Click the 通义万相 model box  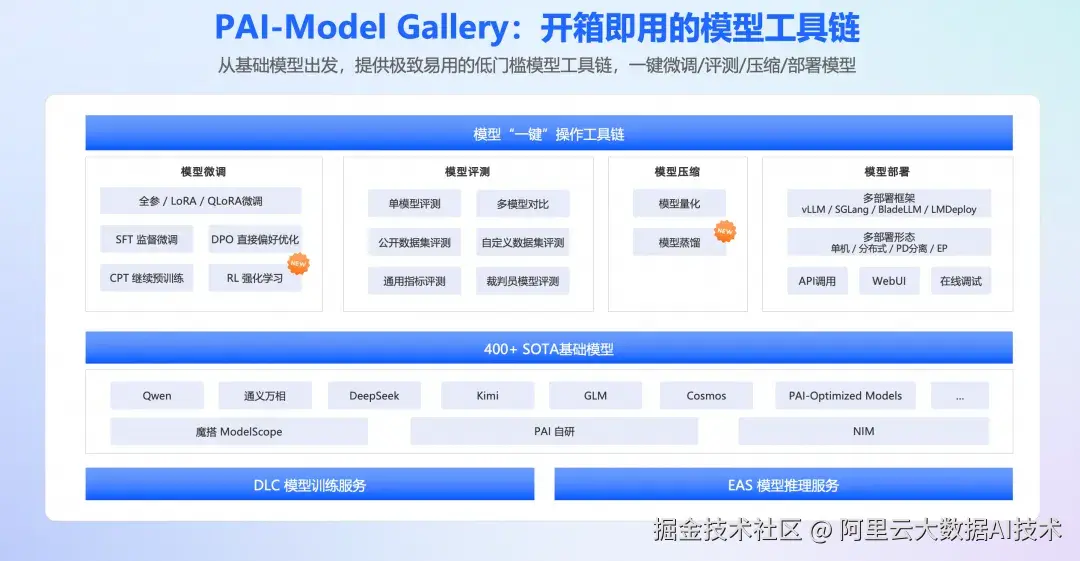(265, 396)
